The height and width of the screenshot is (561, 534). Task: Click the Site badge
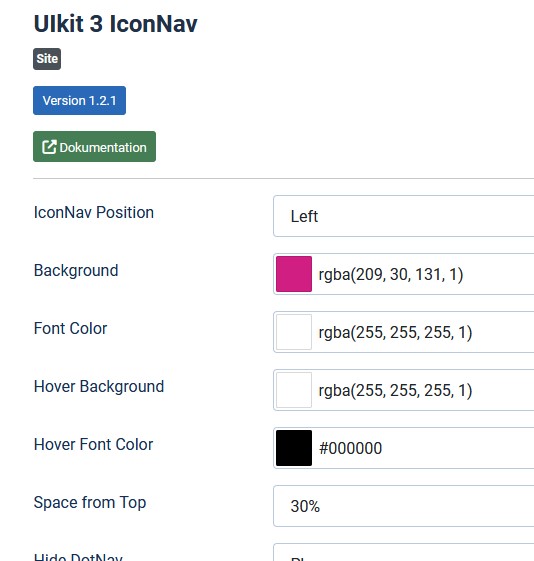(x=47, y=59)
